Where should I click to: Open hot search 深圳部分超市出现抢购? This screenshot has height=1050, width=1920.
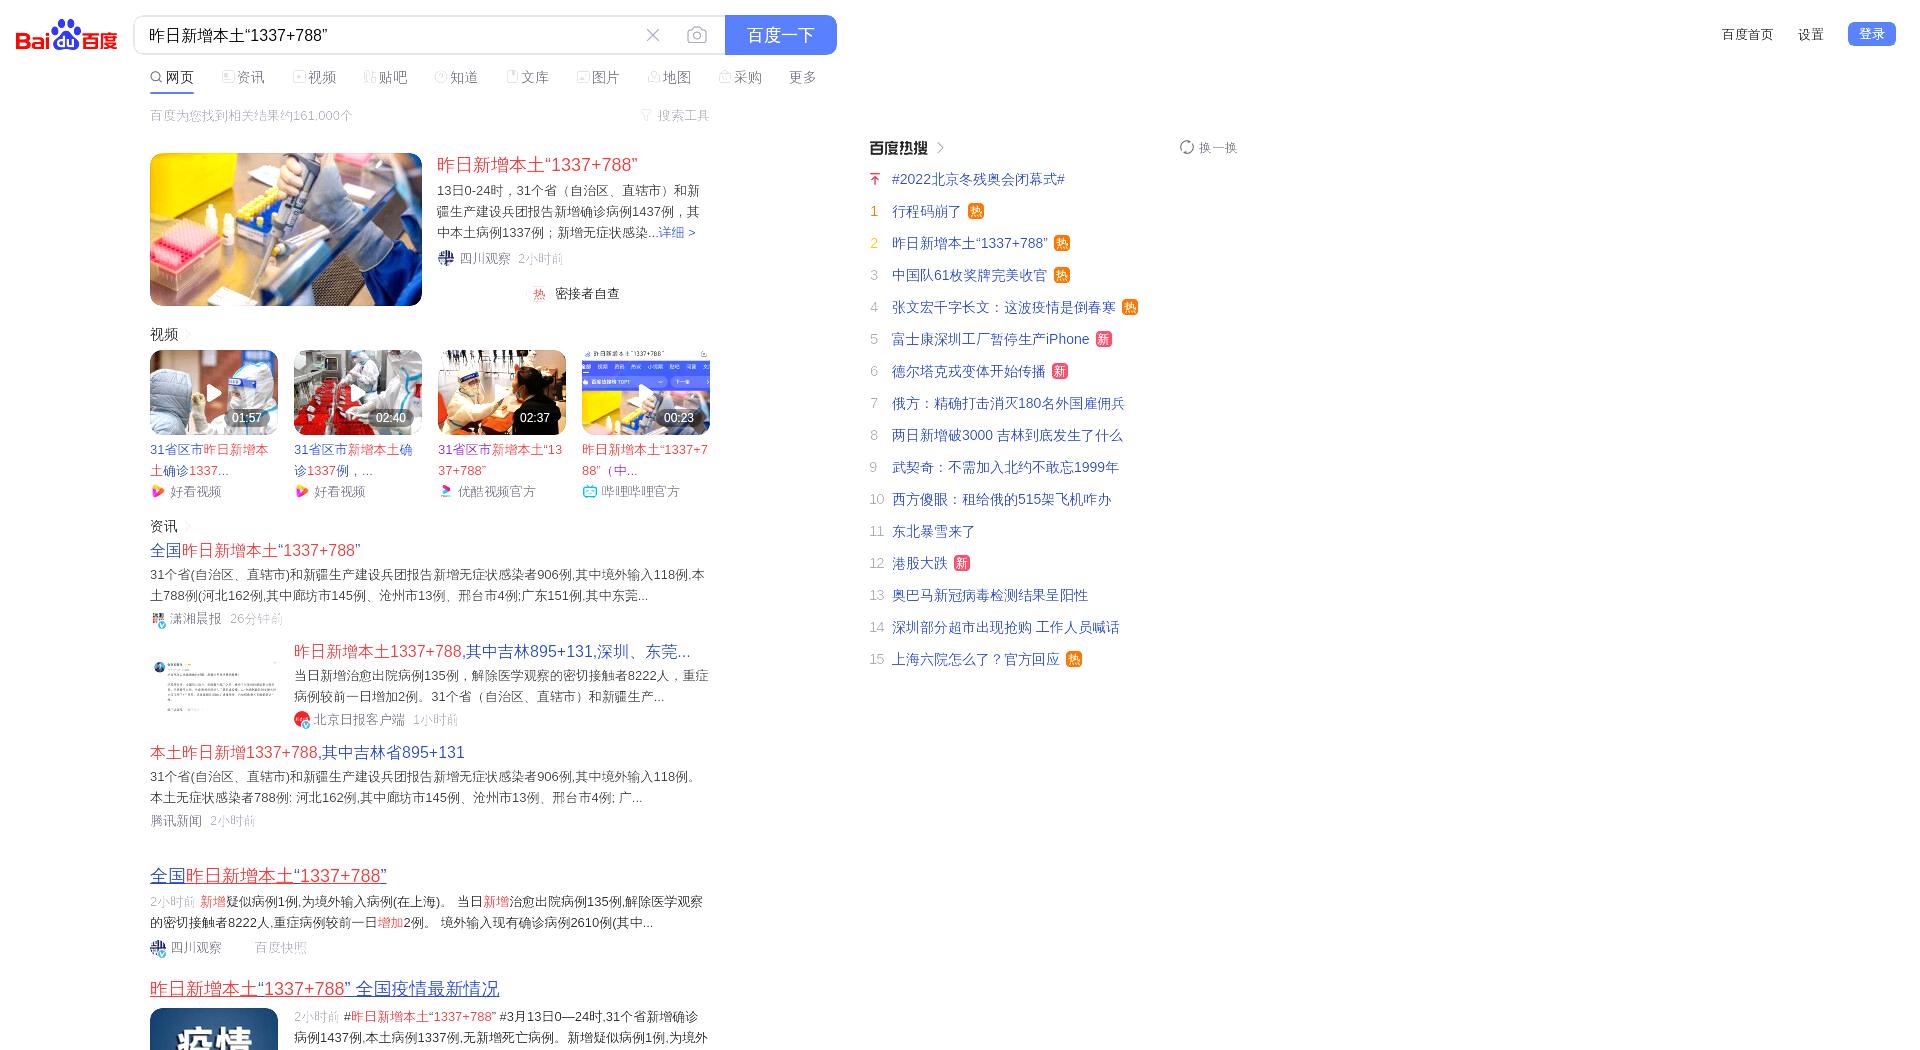[1005, 627]
